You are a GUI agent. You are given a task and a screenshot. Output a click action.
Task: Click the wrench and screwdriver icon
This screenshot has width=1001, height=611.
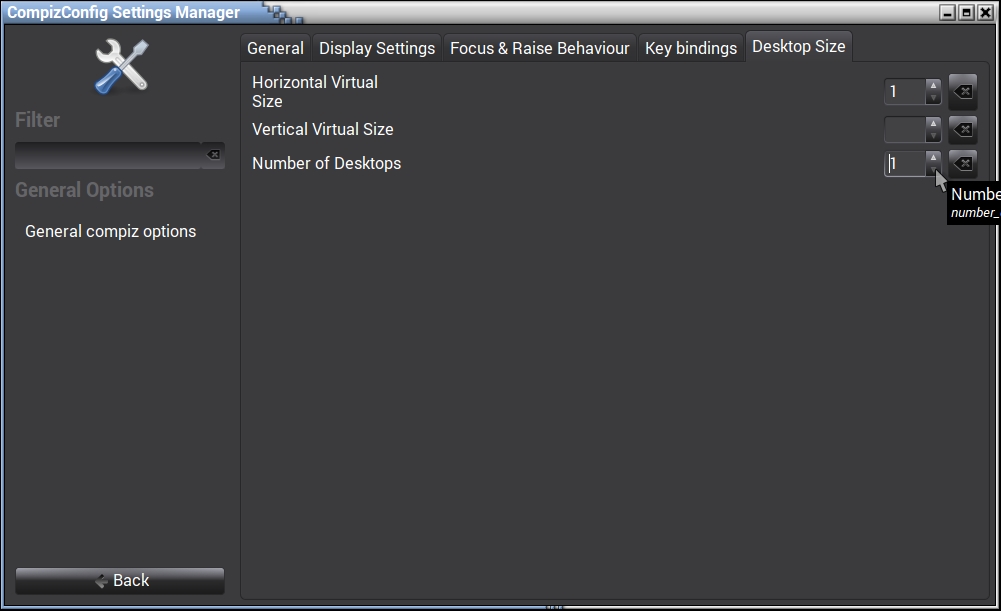coord(121,68)
